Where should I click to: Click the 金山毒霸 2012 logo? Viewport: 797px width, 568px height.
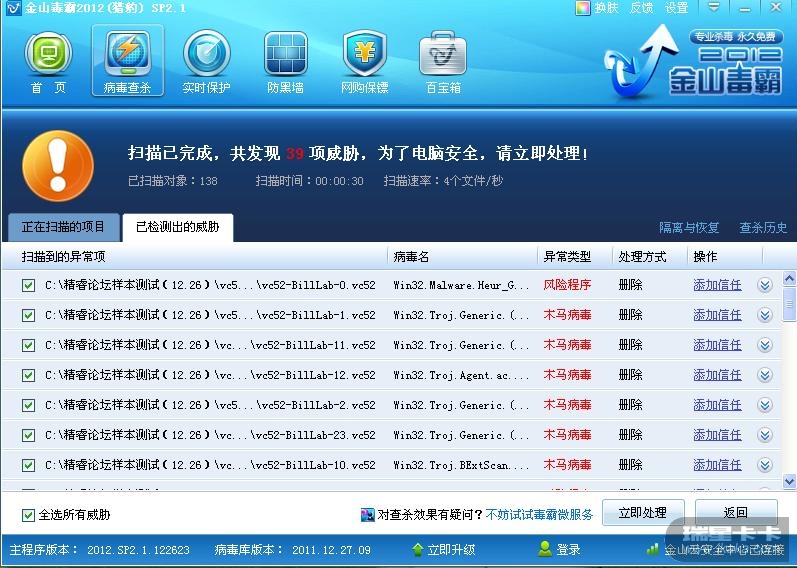point(694,61)
